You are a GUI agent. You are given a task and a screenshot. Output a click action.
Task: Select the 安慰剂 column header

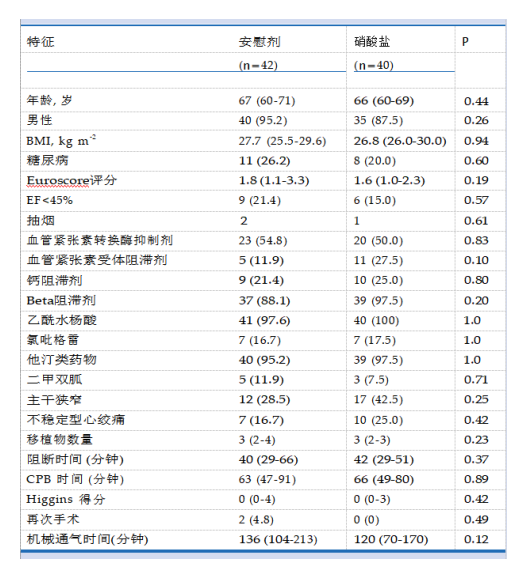[x=260, y=42]
